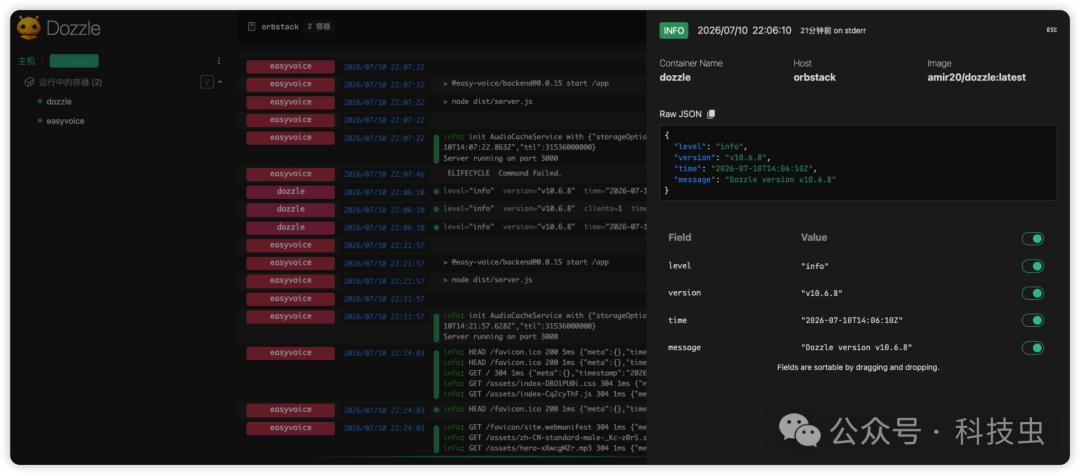Viewport: 1080px width, 475px height.
Task: Click the Host value orbstack in details
Action: [815, 77]
